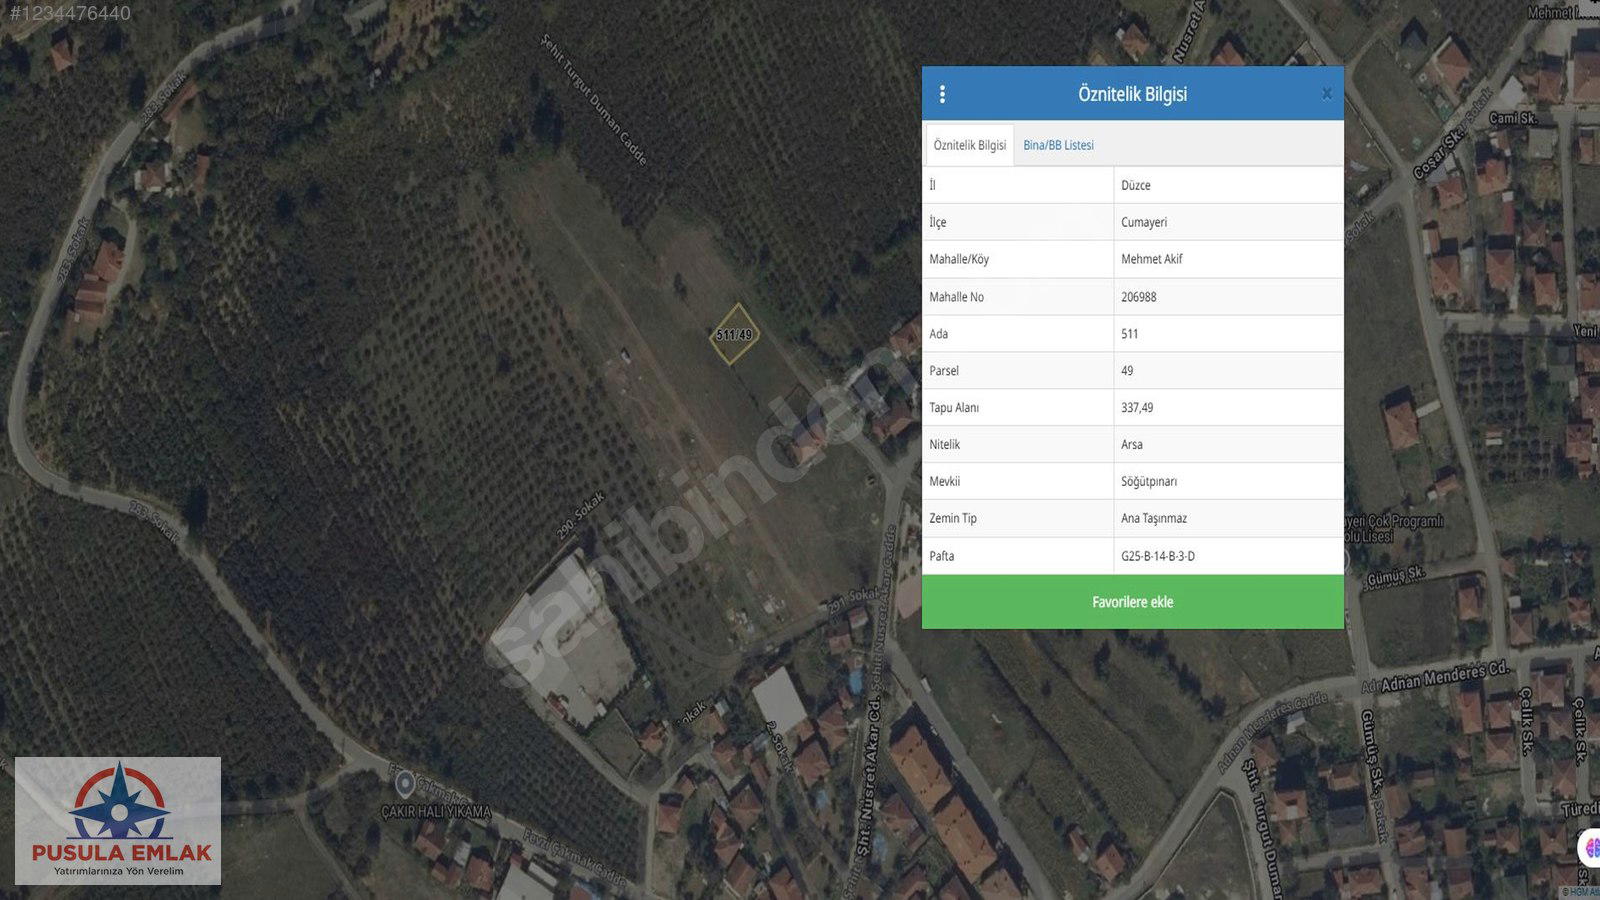Click the HGM attribution link on map
The width and height of the screenshot is (1600, 900).
1580,892
